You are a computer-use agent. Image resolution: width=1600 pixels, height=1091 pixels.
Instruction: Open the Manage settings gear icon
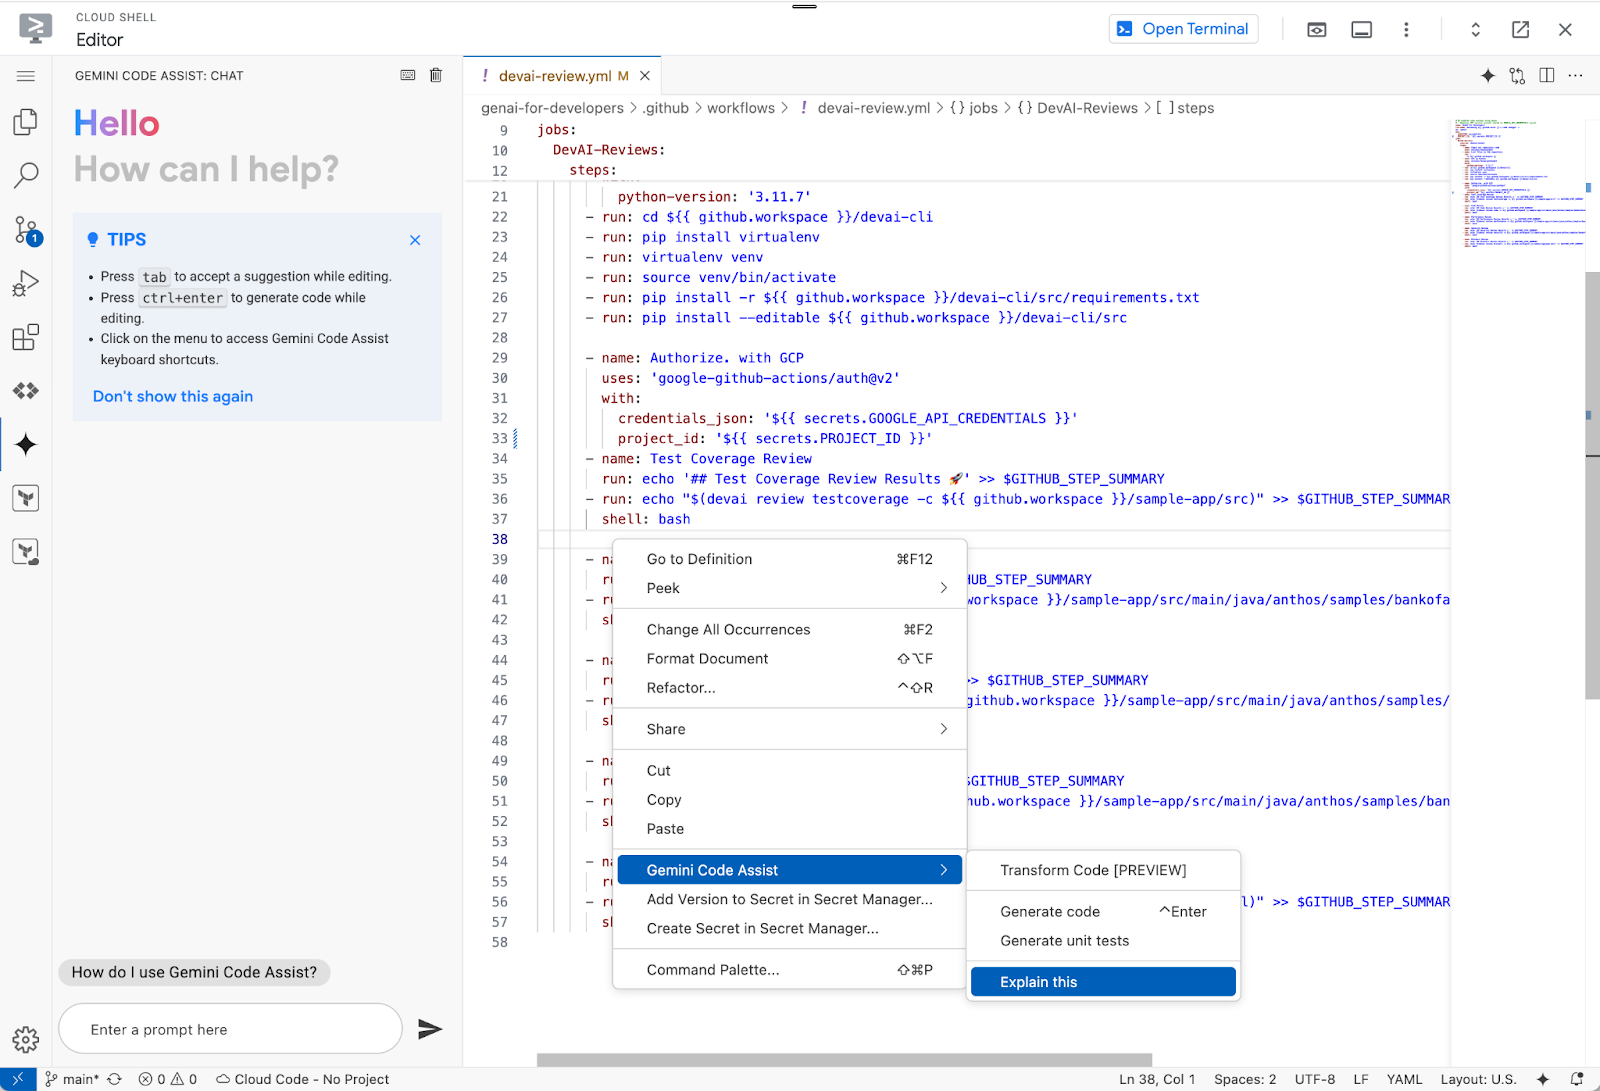point(26,1040)
